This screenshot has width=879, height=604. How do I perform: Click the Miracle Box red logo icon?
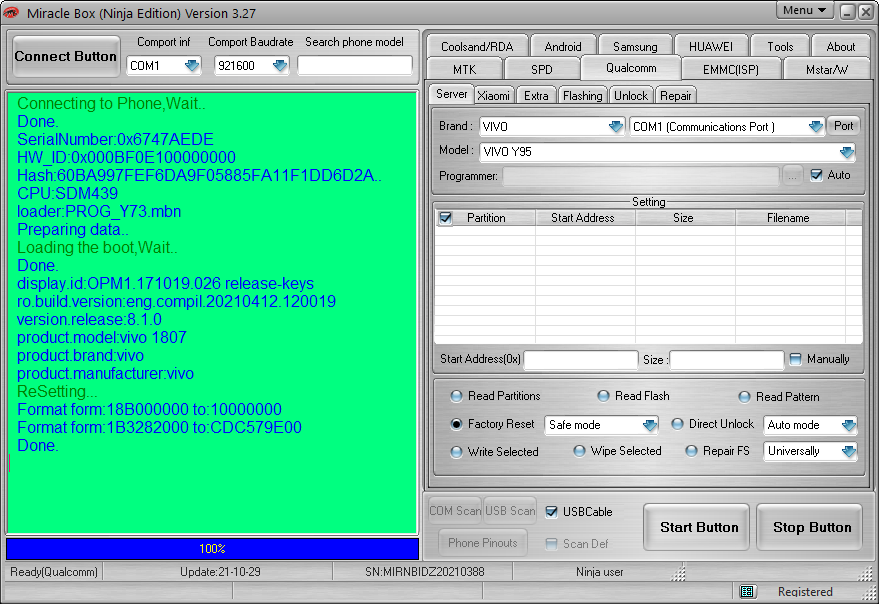pos(11,12)
